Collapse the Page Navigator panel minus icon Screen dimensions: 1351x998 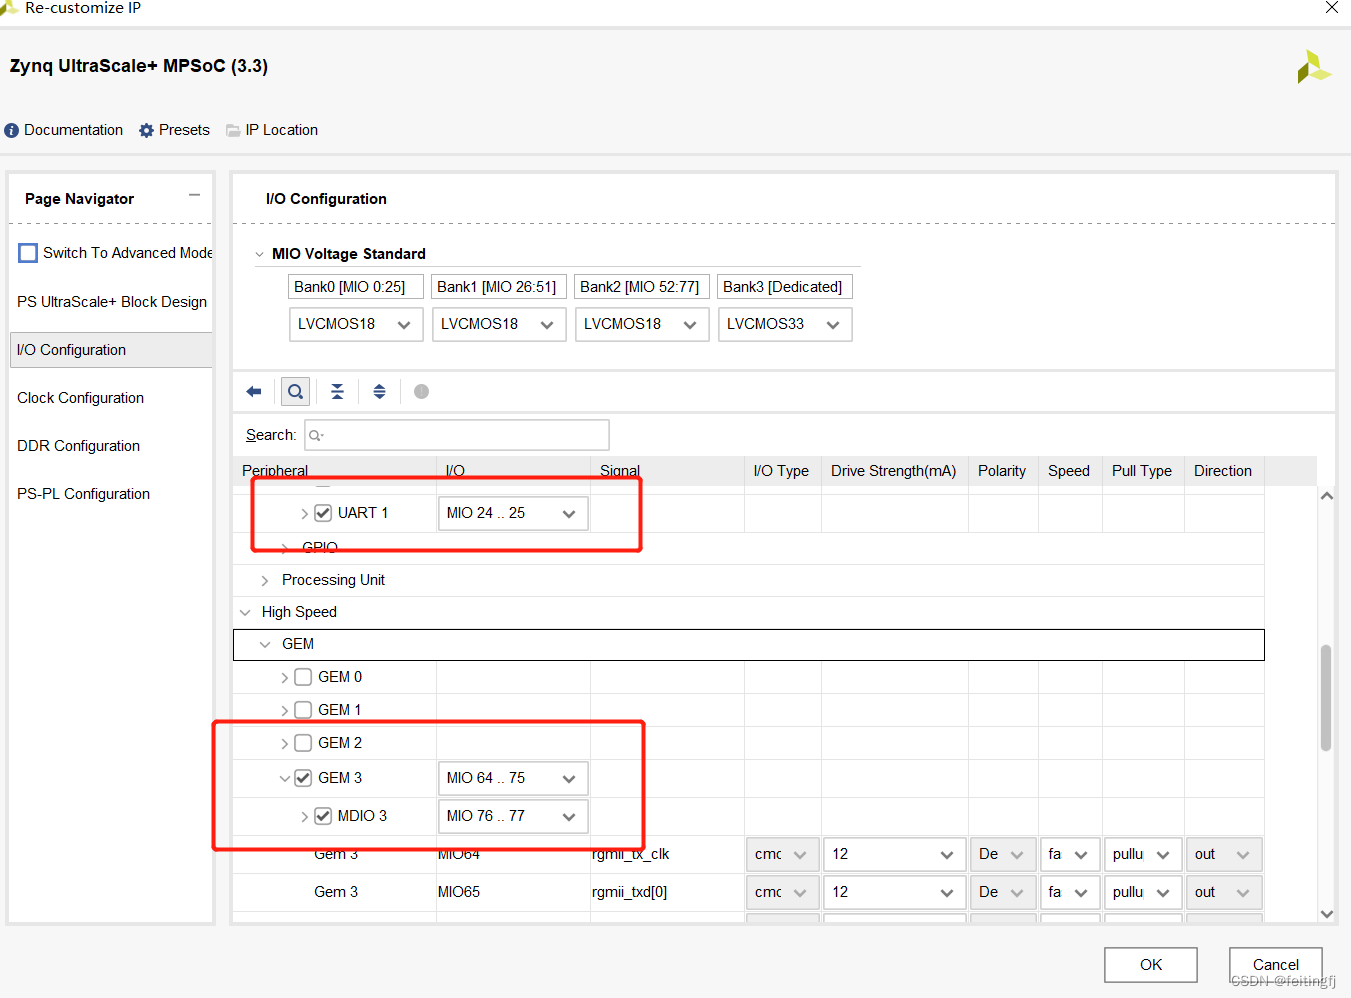point(194,195)
